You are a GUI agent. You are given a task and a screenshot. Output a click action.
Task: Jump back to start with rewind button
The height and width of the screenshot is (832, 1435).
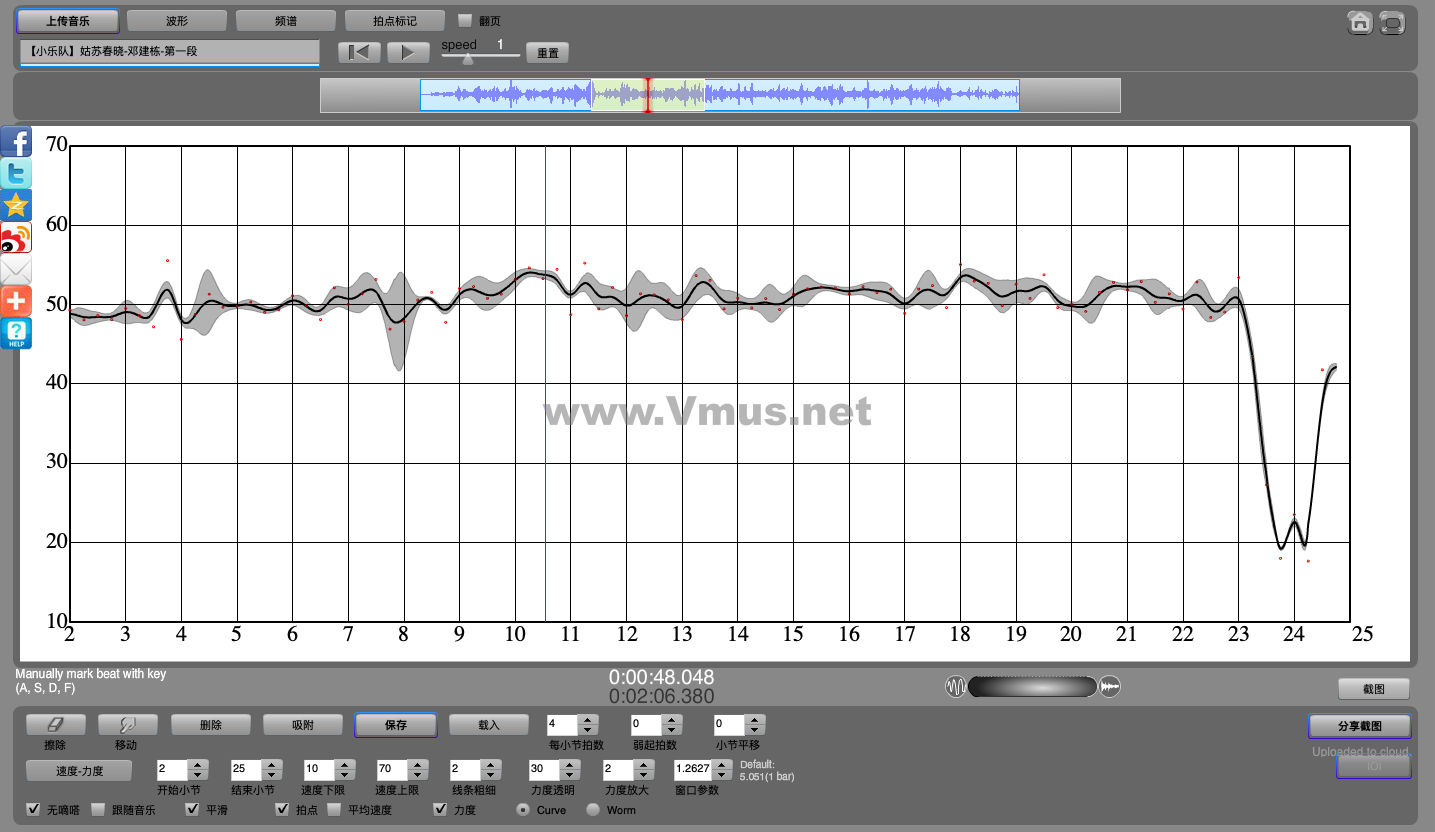pos(358,52)
